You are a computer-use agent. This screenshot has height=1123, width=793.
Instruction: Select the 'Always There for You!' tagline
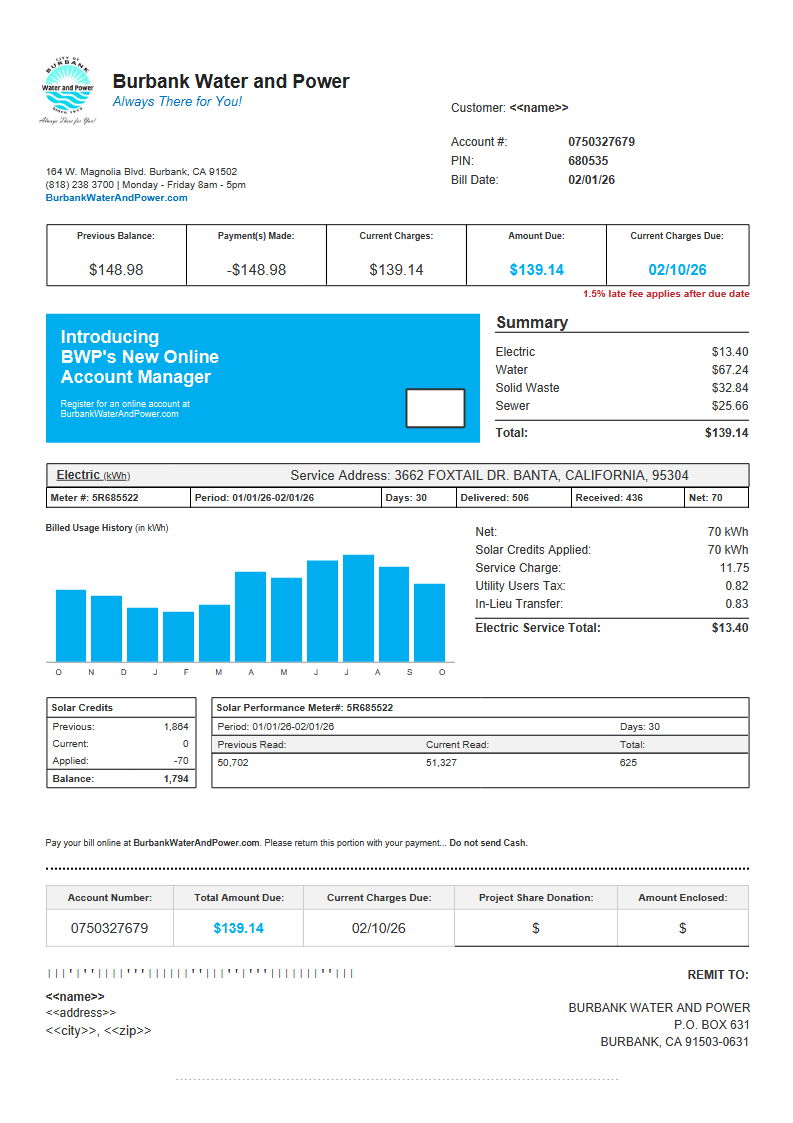pos(177,102)
